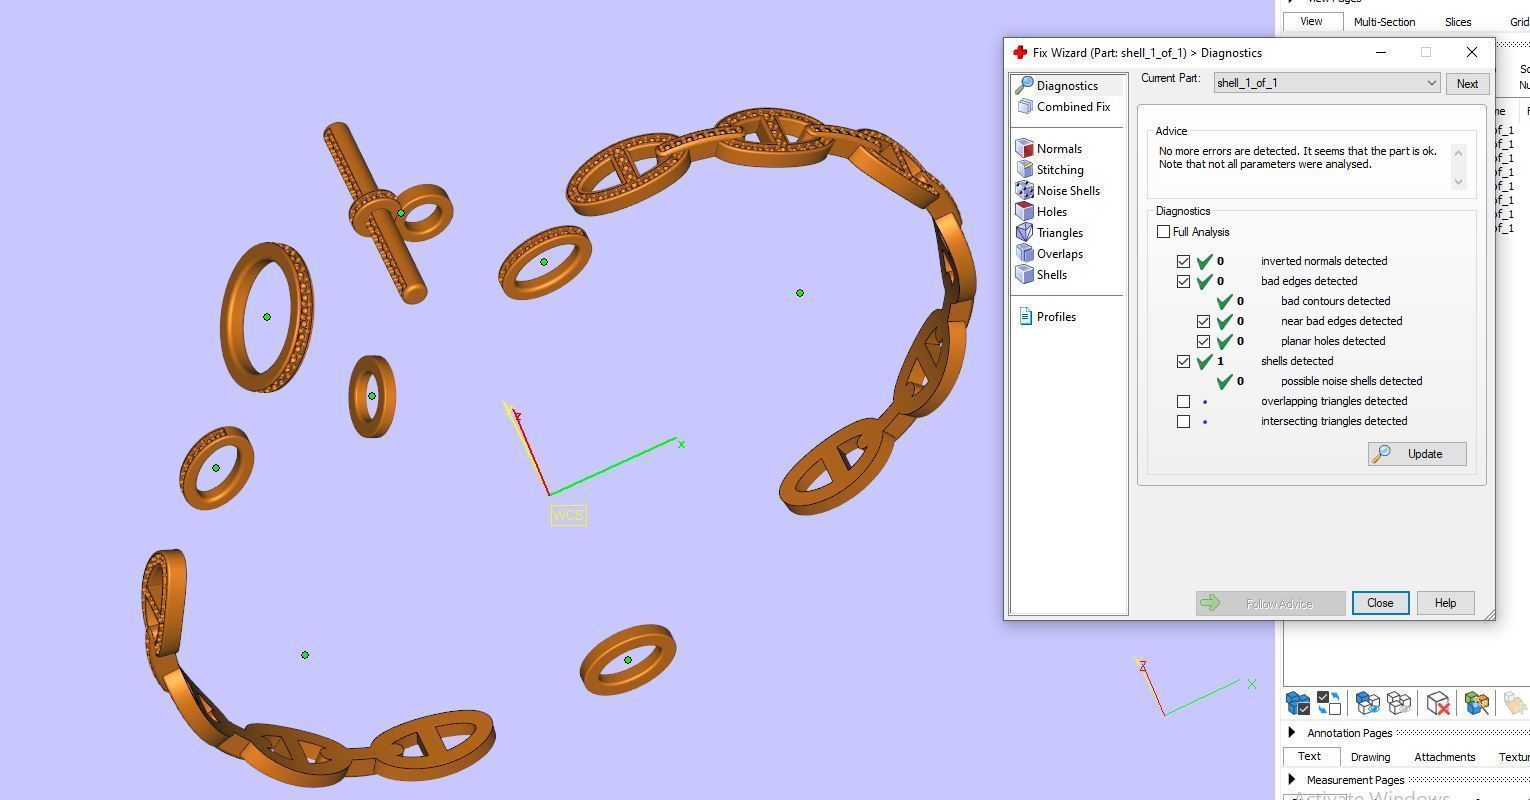This screenshot has height=800, width=1530.
Task: Toggle bad edges detected checkbox
Action: pos(1183,282)
